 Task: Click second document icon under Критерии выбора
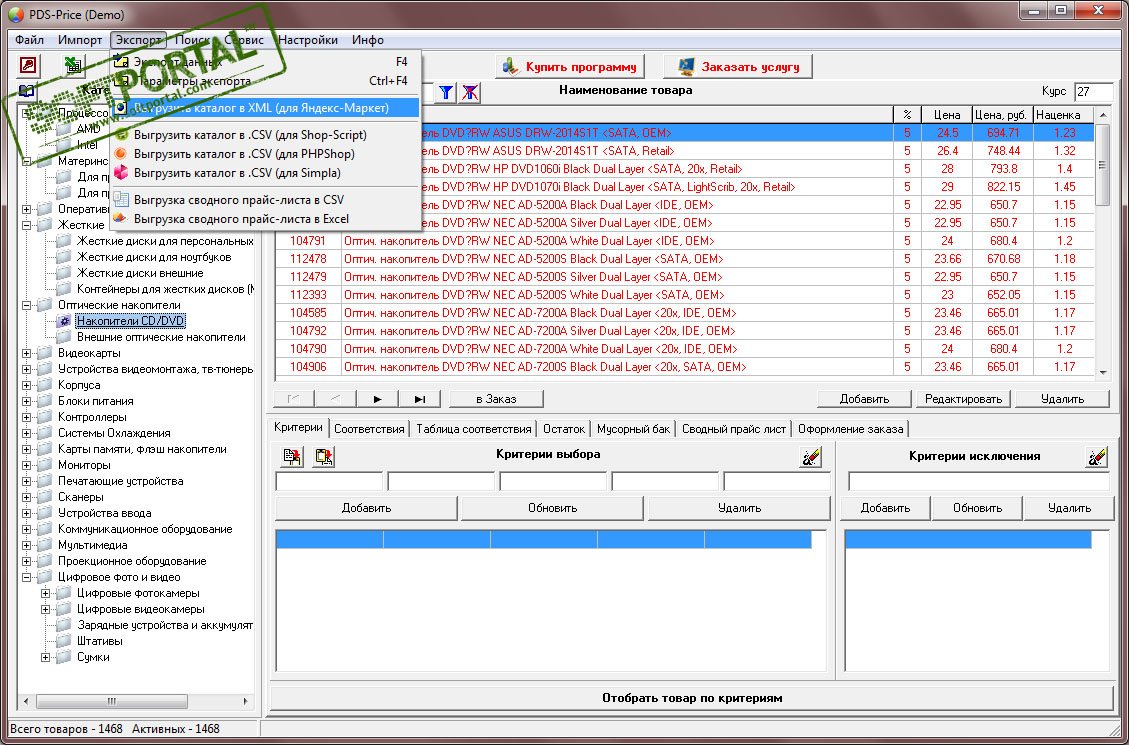pyautogui.click(x=324, y=456)
